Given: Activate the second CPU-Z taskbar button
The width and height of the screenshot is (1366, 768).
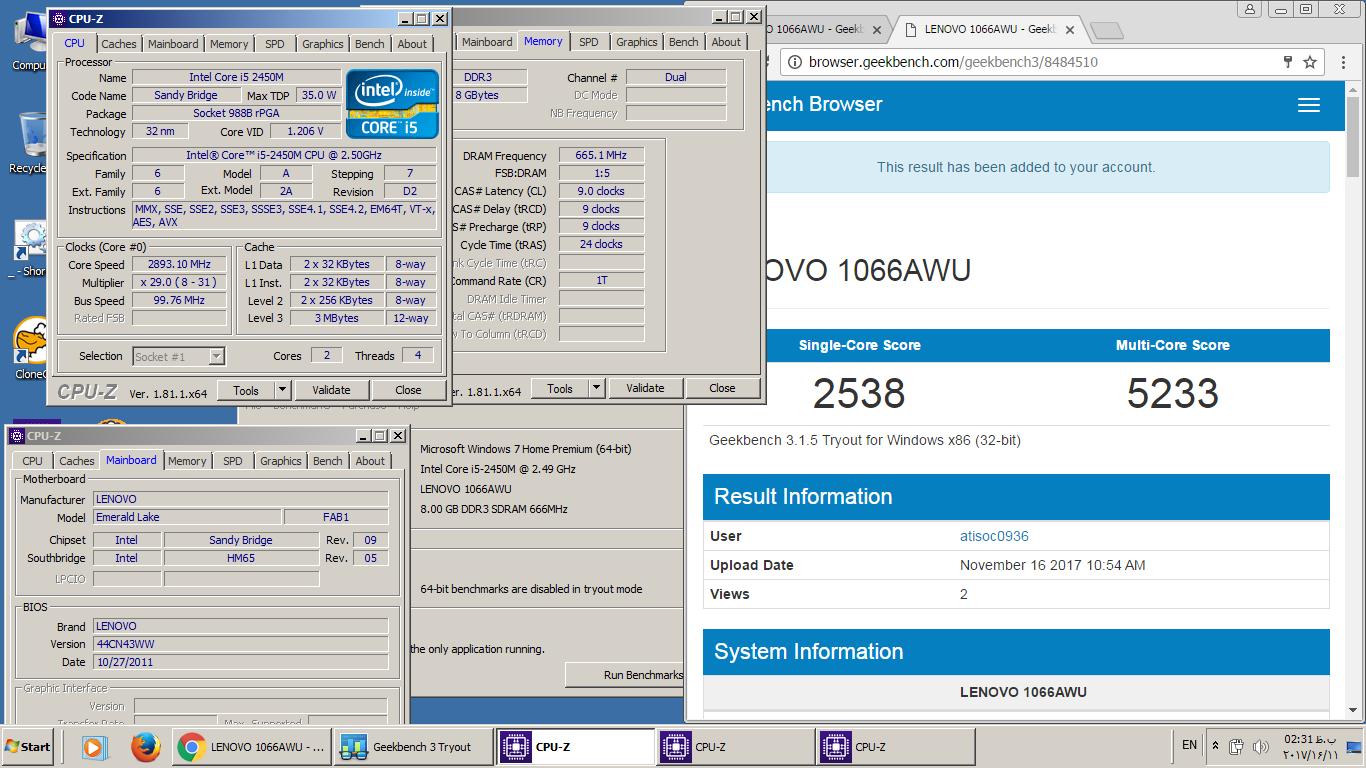Looking at the screenshot, I should (x=736, y=747).
